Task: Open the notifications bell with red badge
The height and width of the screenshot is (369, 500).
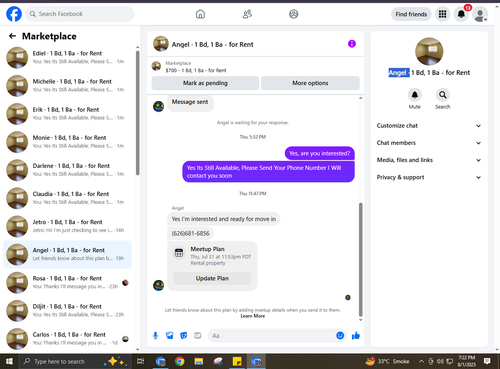Action: click(461, 14)
